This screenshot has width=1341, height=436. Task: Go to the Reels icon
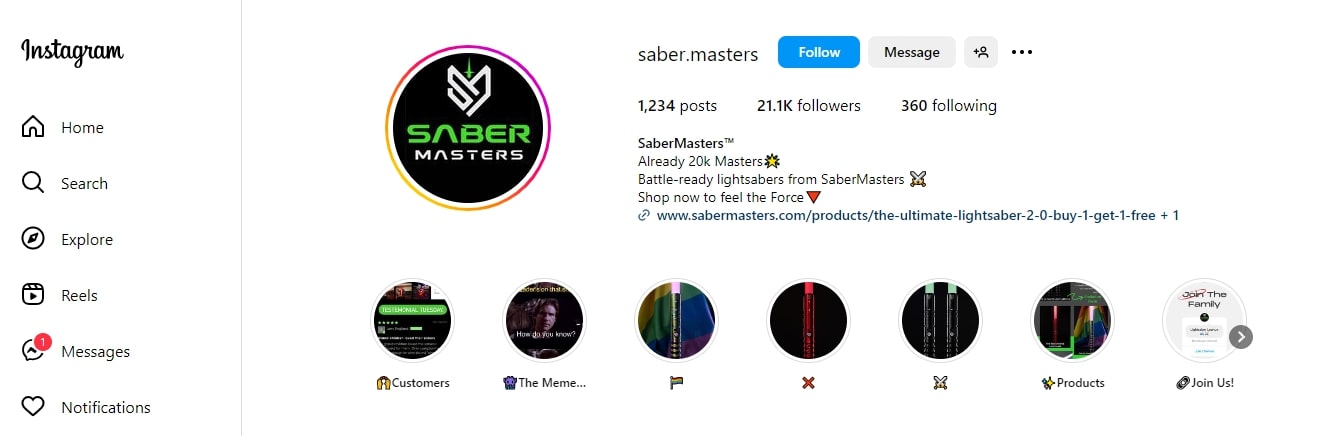pos(33,295)
